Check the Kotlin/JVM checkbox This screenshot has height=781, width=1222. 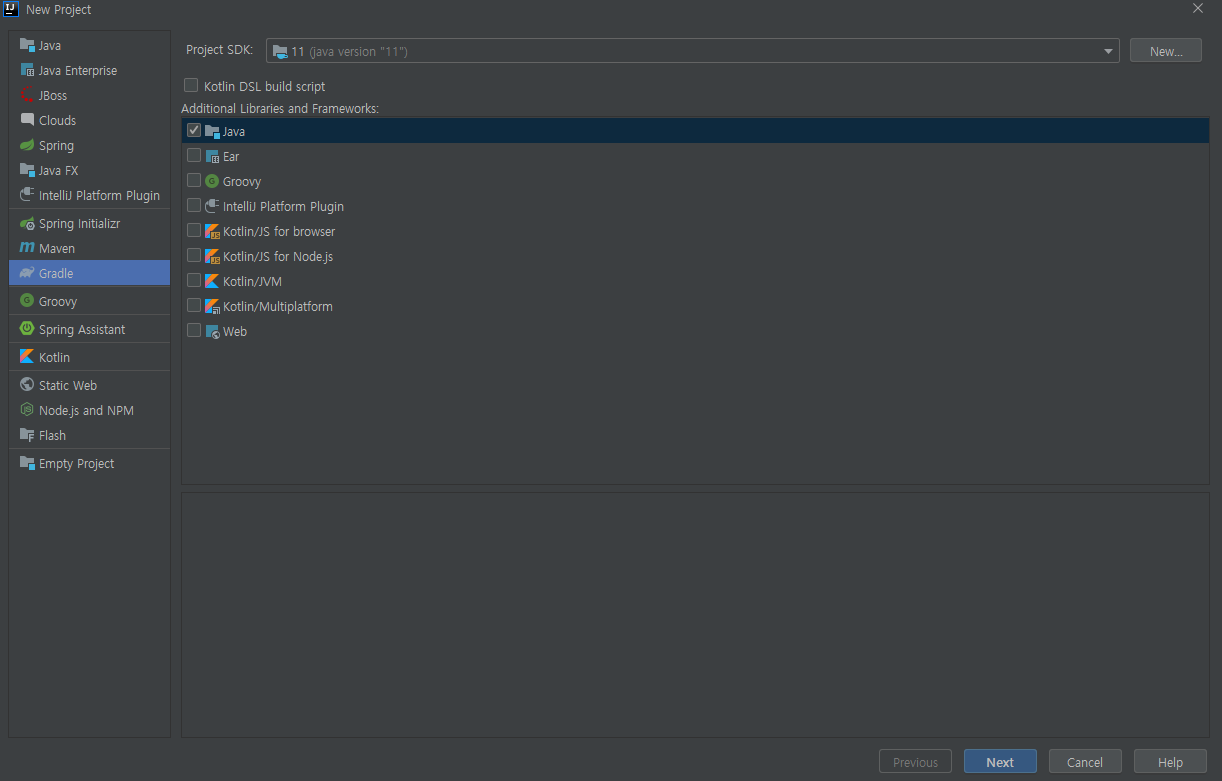coord(194,280)
